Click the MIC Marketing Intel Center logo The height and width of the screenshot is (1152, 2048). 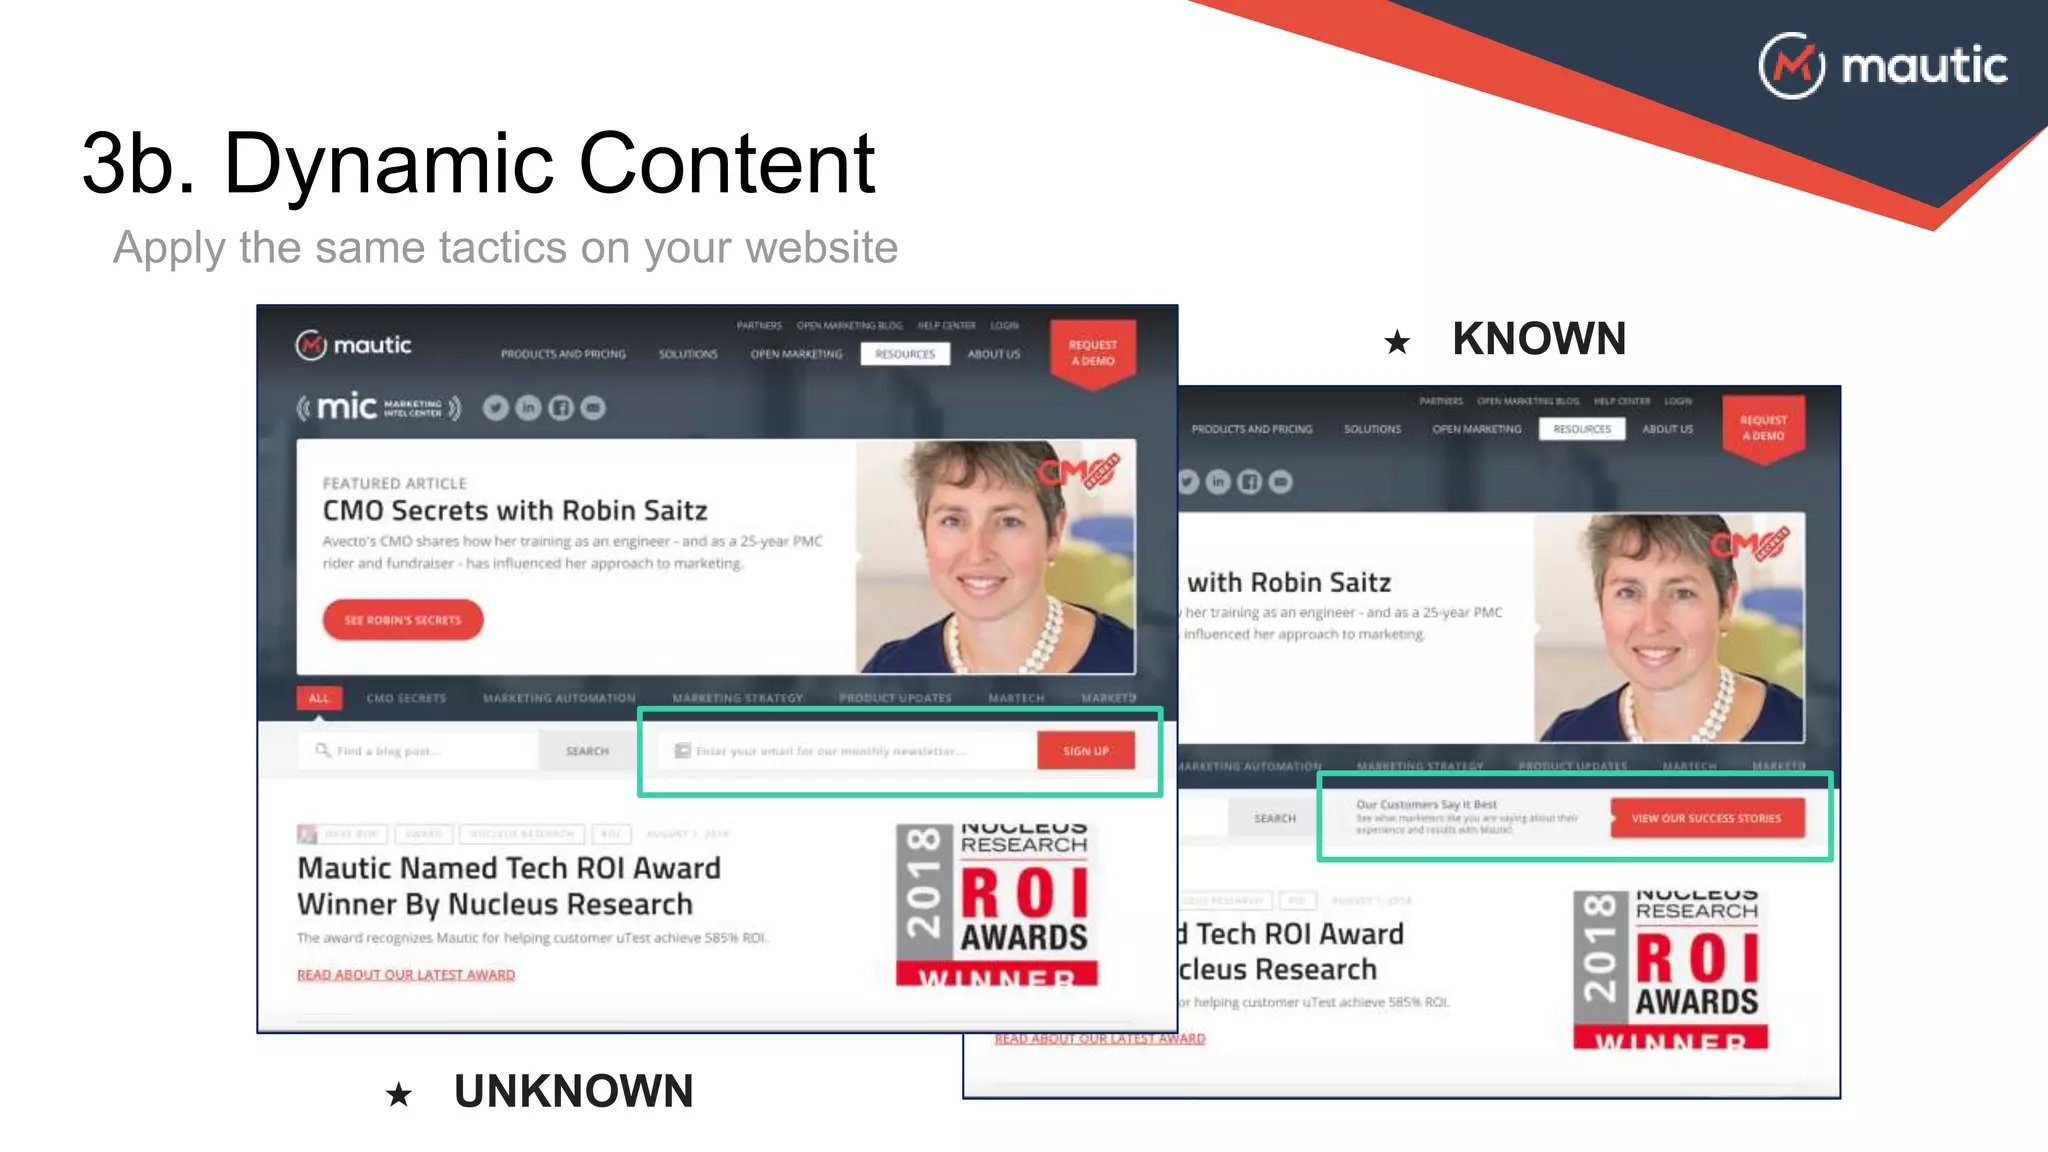pyautogui.click(x=379, y=407)
